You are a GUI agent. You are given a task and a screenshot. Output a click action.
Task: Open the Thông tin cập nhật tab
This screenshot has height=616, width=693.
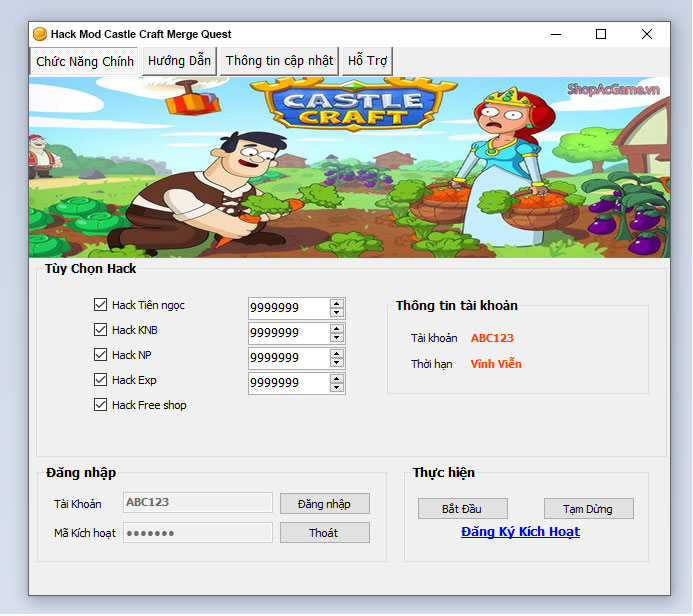(279, 61)
